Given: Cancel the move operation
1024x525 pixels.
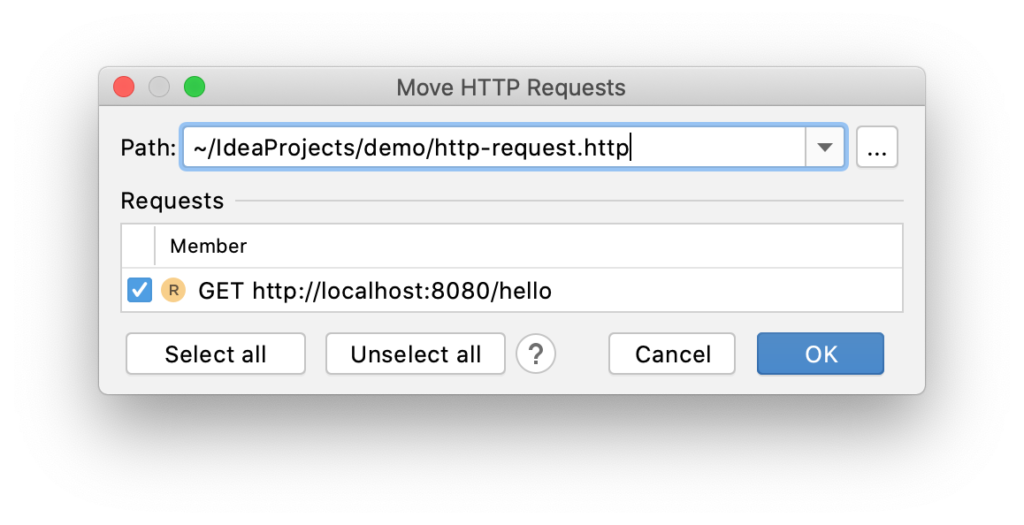Looking at the screenshot, I should (672, 354).
